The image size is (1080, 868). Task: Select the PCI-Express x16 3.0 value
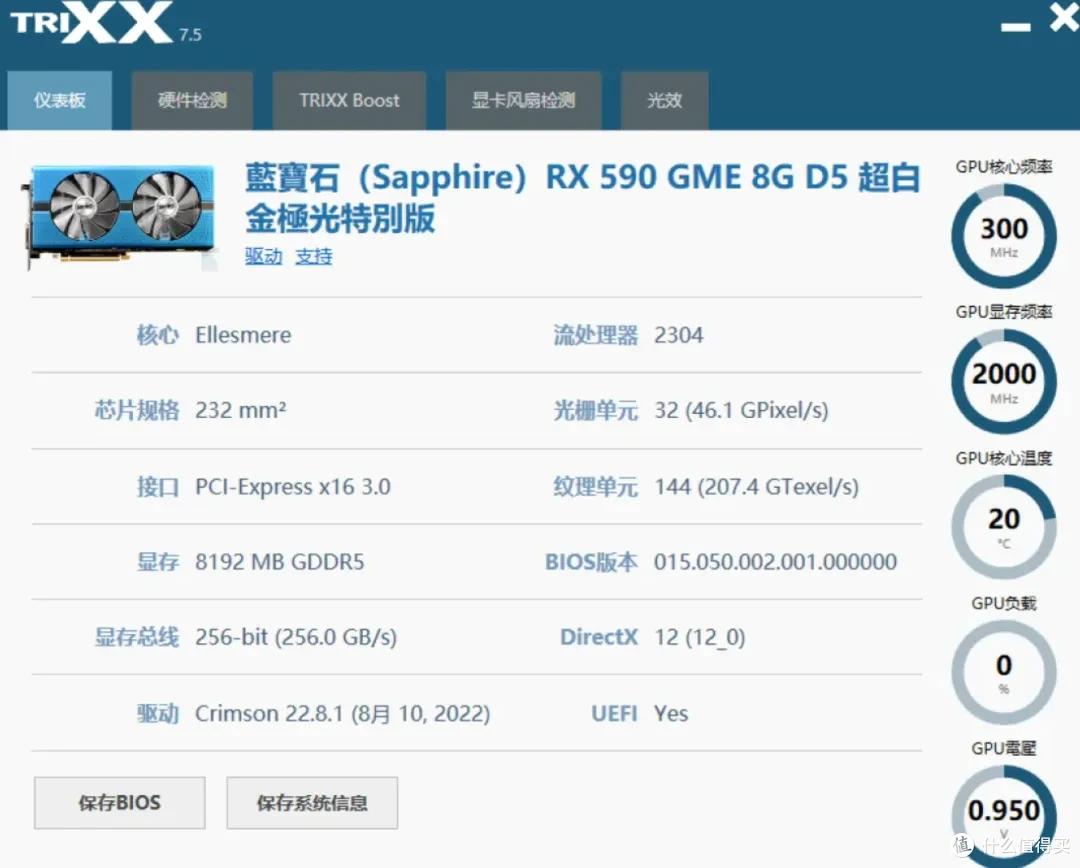(x=293, y=486)
